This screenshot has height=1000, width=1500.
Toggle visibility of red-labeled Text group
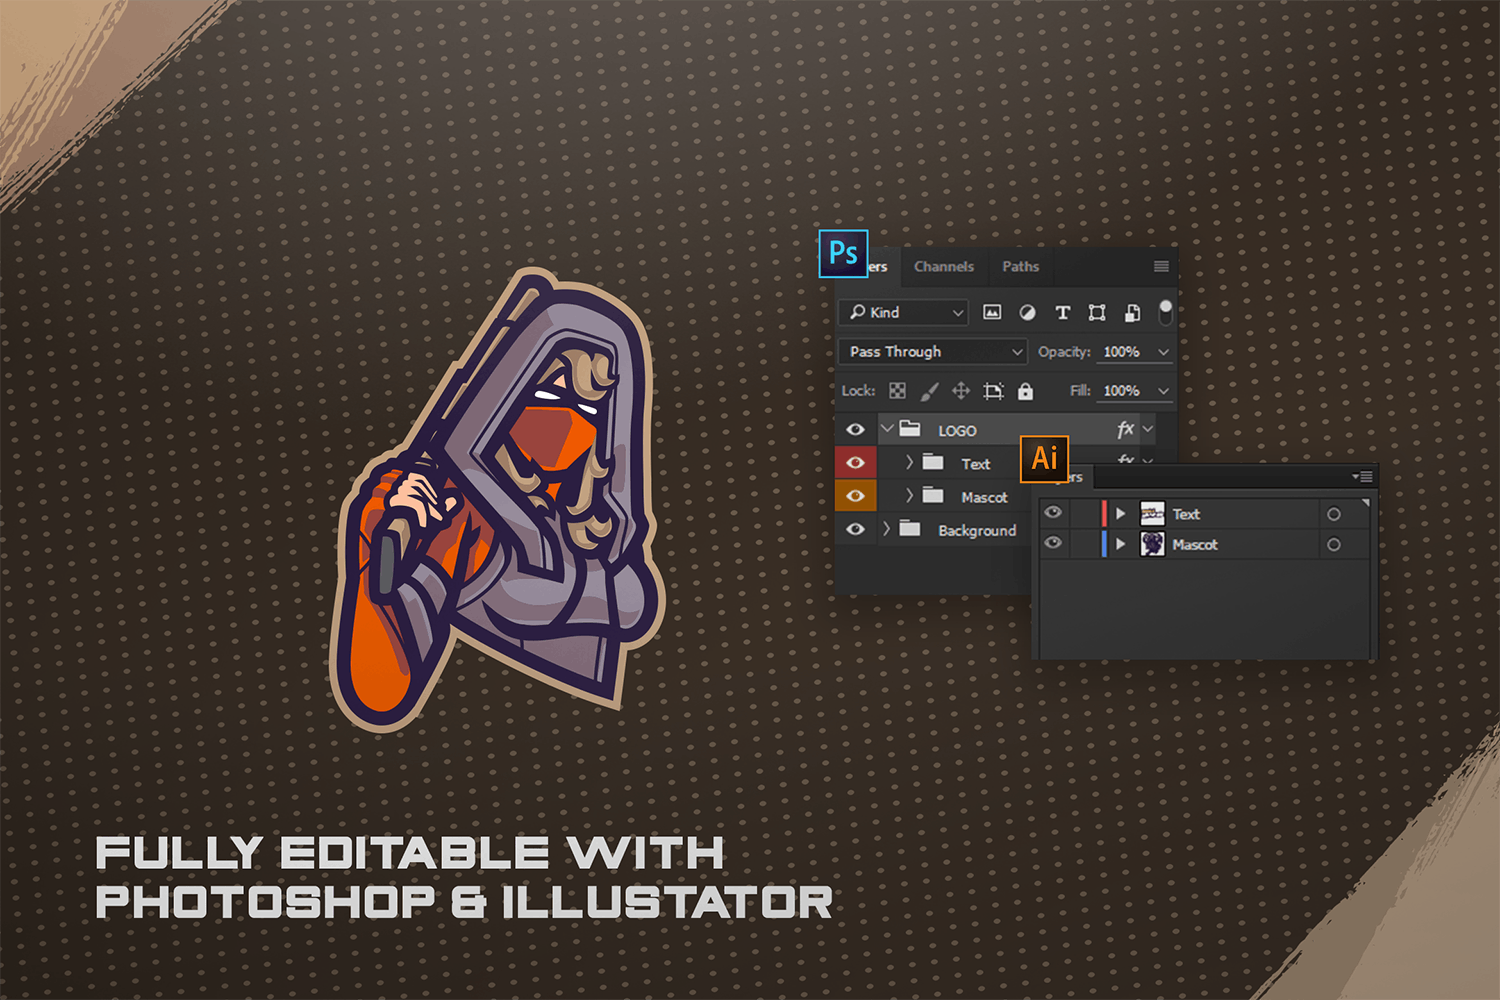[x=855, y=463]
